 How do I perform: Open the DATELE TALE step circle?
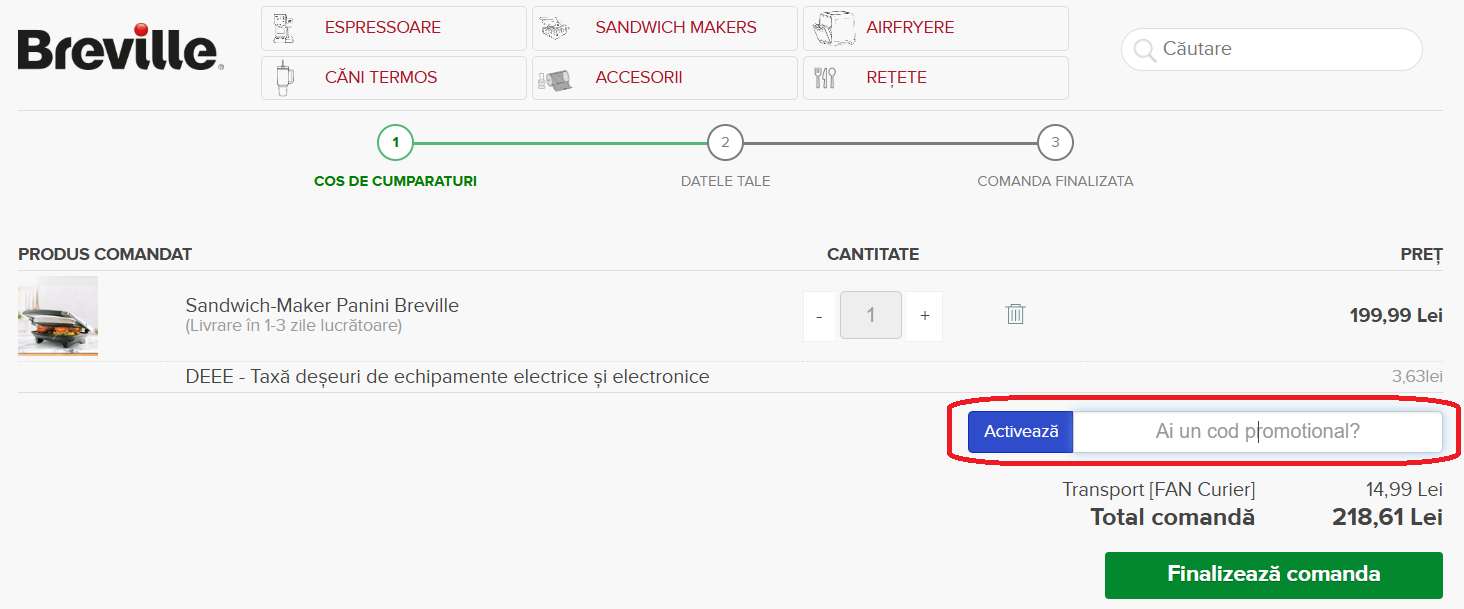725,142
